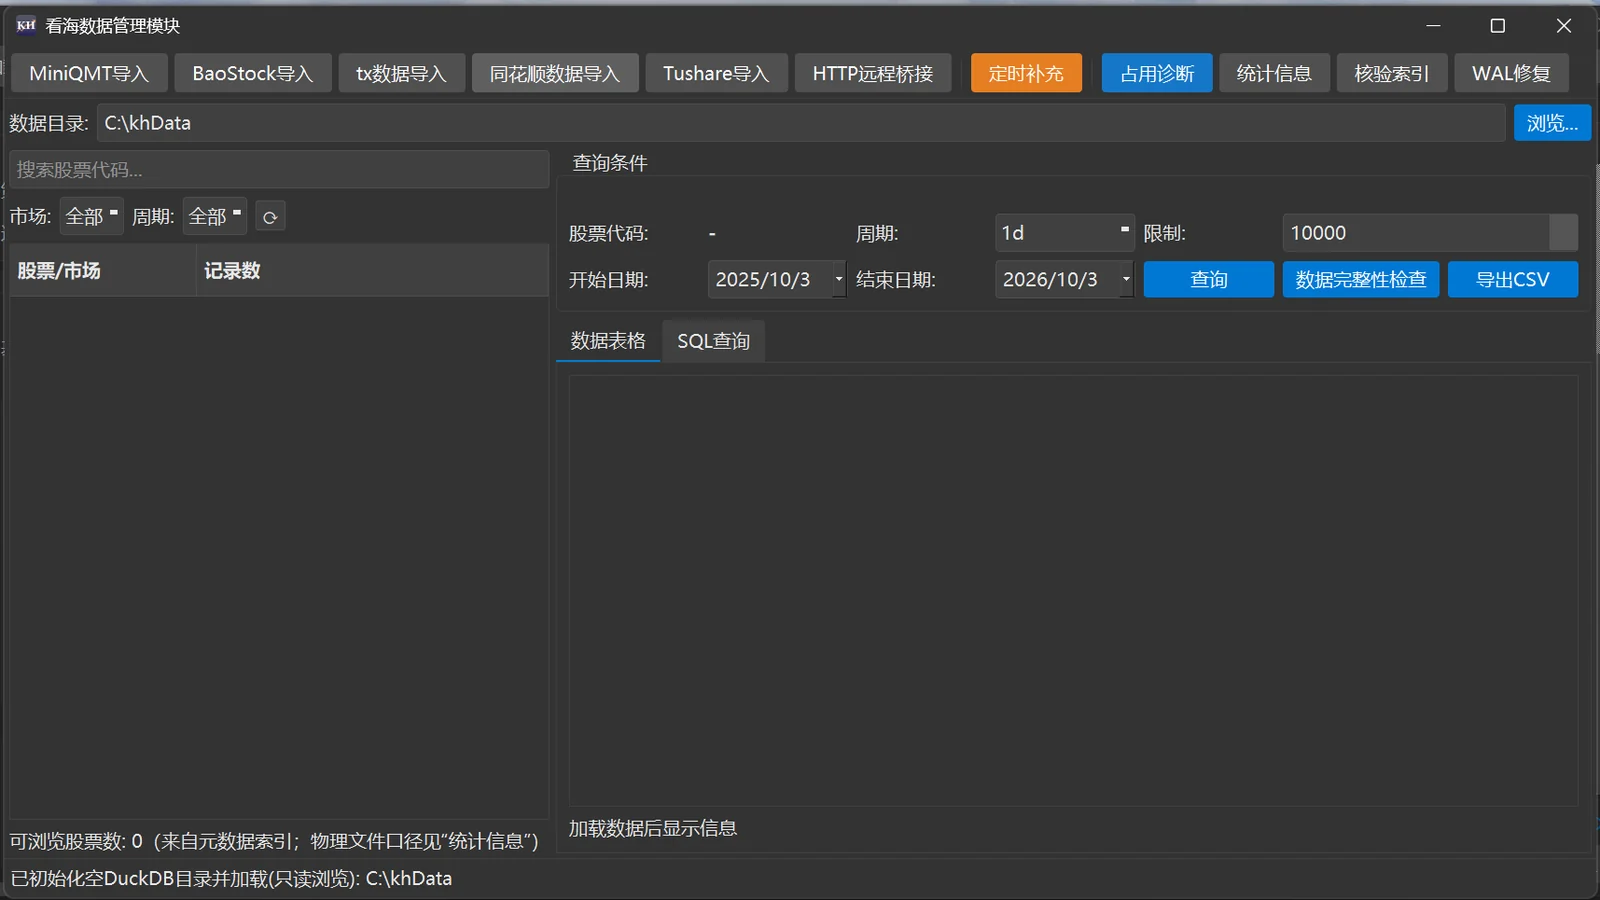
Task: Start WAL修复 repair
Action: coord(1511,73)
